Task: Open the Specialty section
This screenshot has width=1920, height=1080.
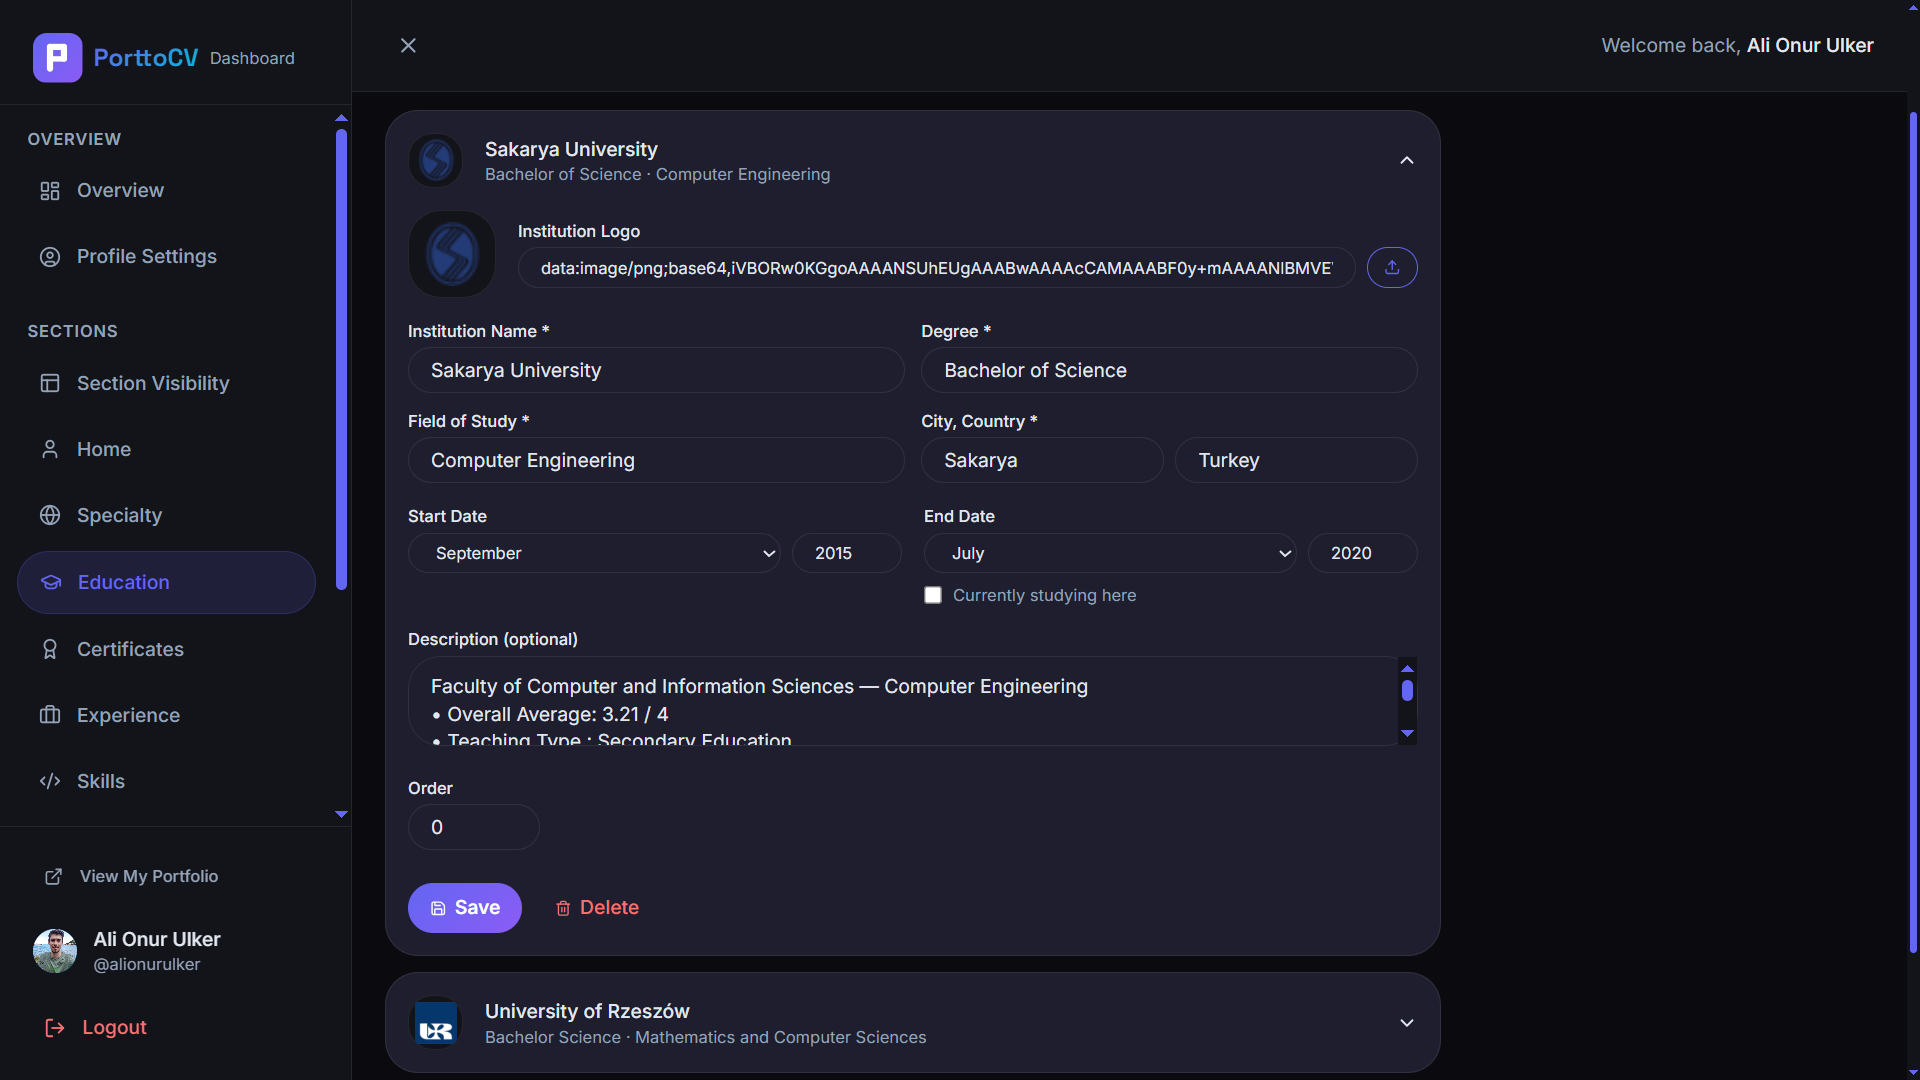Action: pos(166,515)
